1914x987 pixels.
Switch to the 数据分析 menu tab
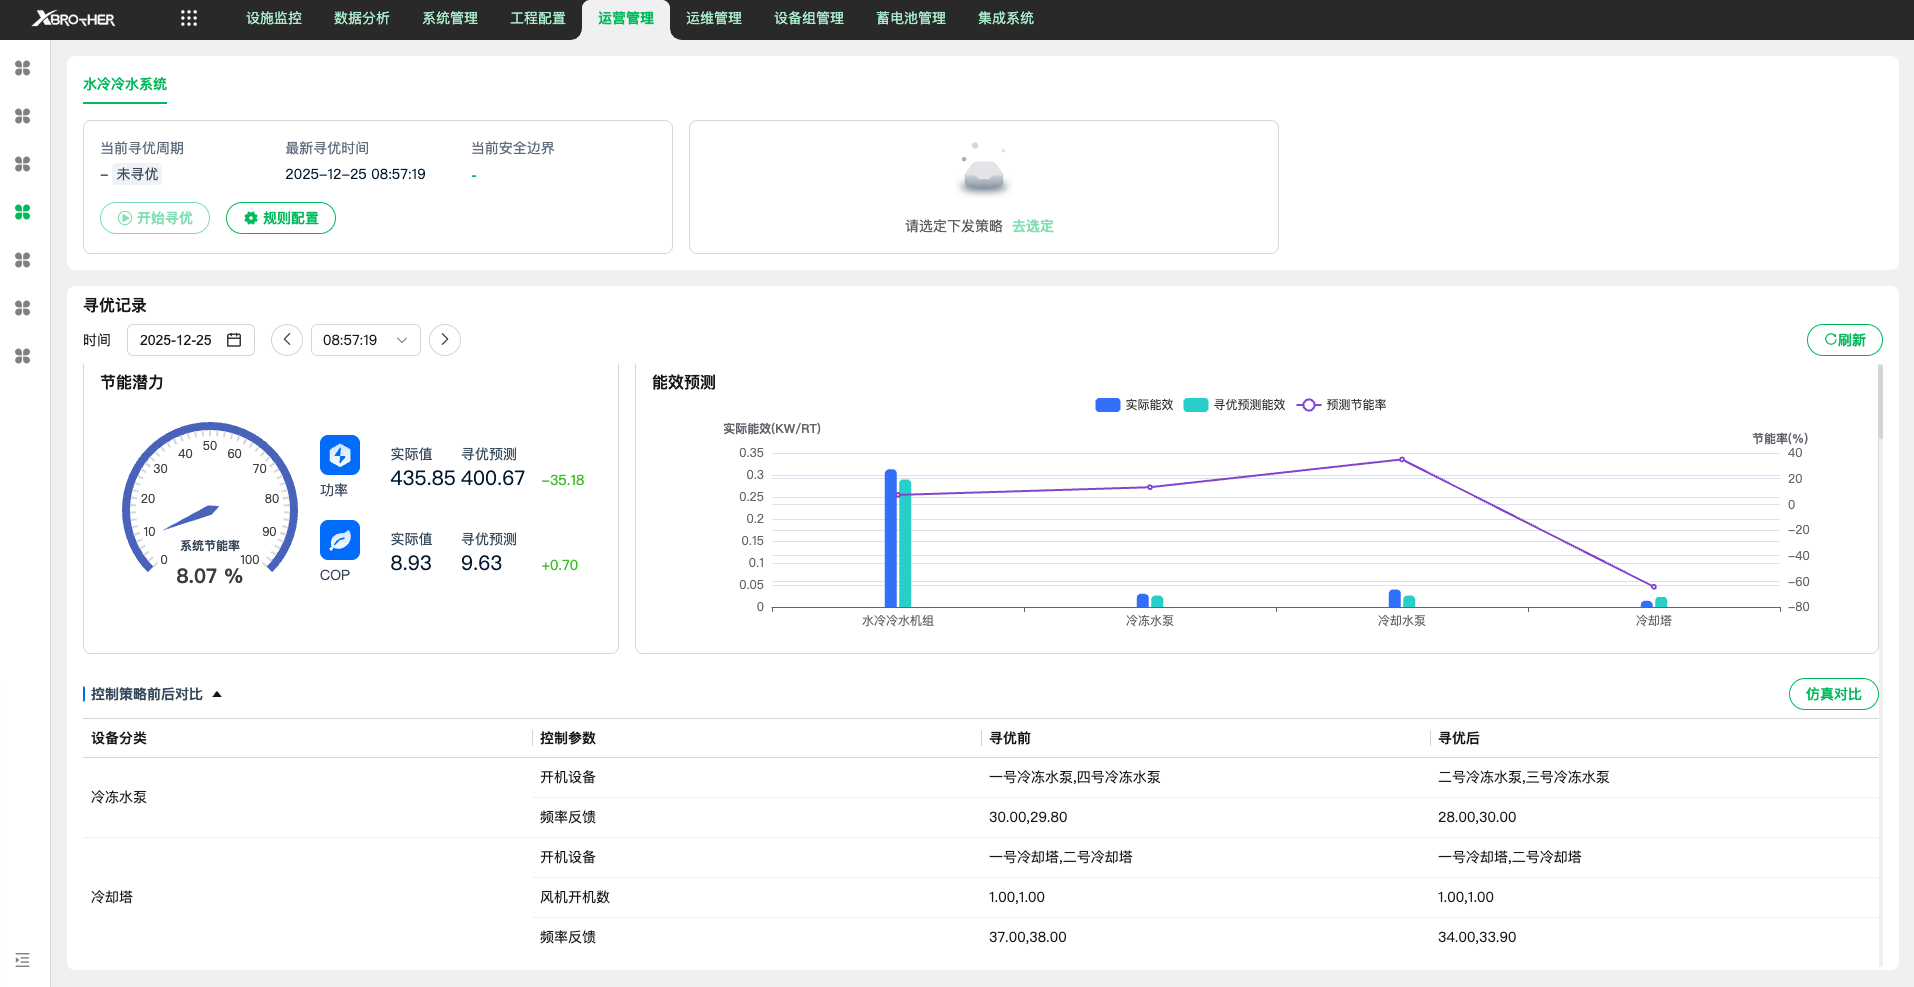pyautogui.click(x=362, y=18)
